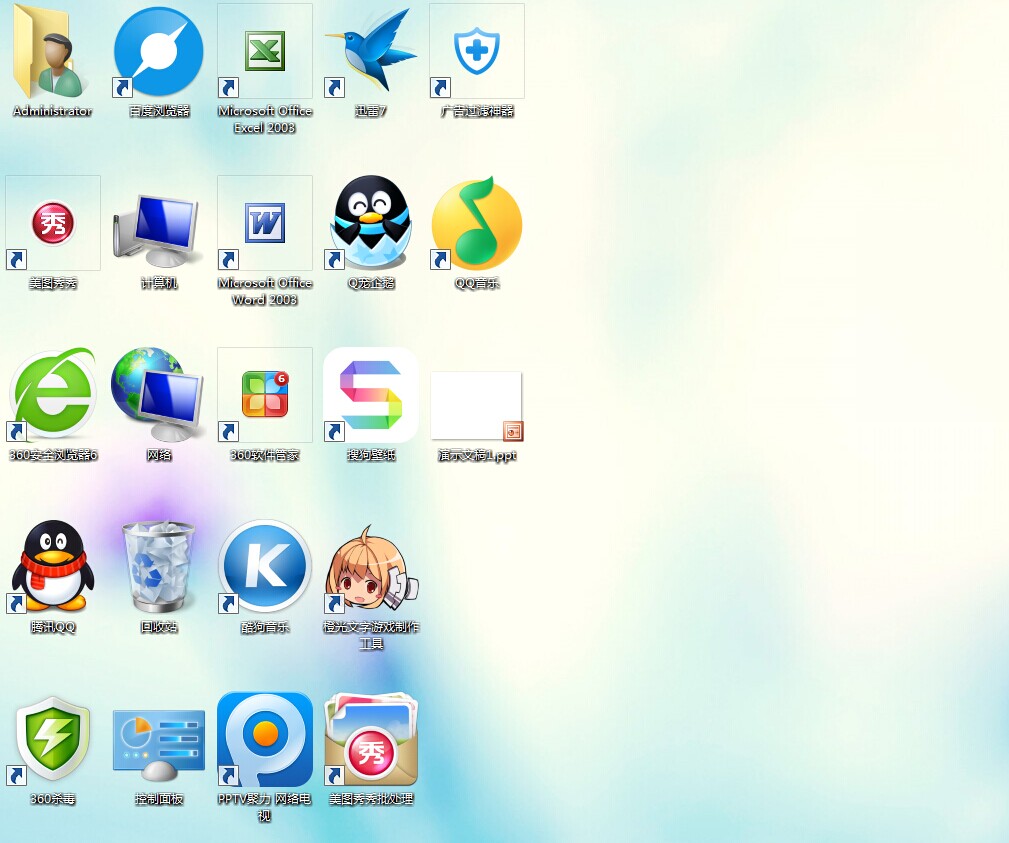Click the "Microsoft Office Excel 2003" label
Viewport: 1009px width, 843px height.
coord(265,119)
